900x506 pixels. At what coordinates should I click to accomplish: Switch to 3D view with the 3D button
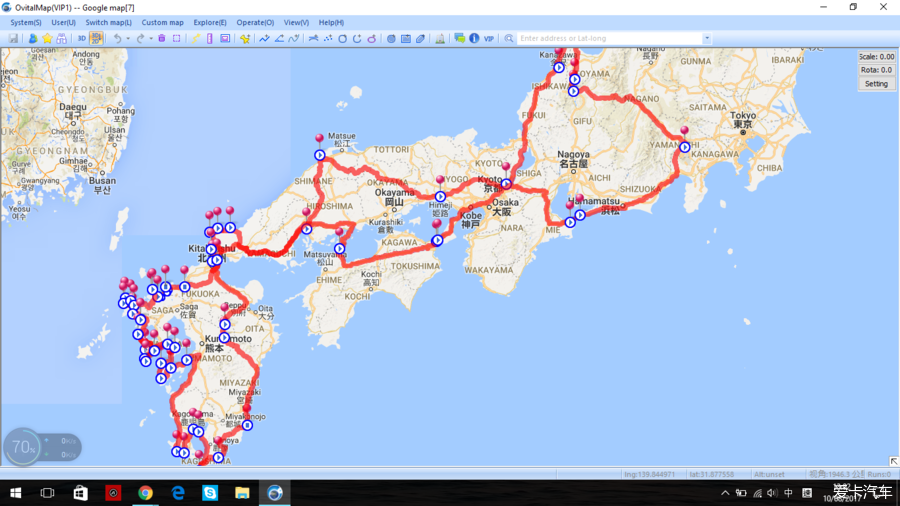click(x=82, y=38)
